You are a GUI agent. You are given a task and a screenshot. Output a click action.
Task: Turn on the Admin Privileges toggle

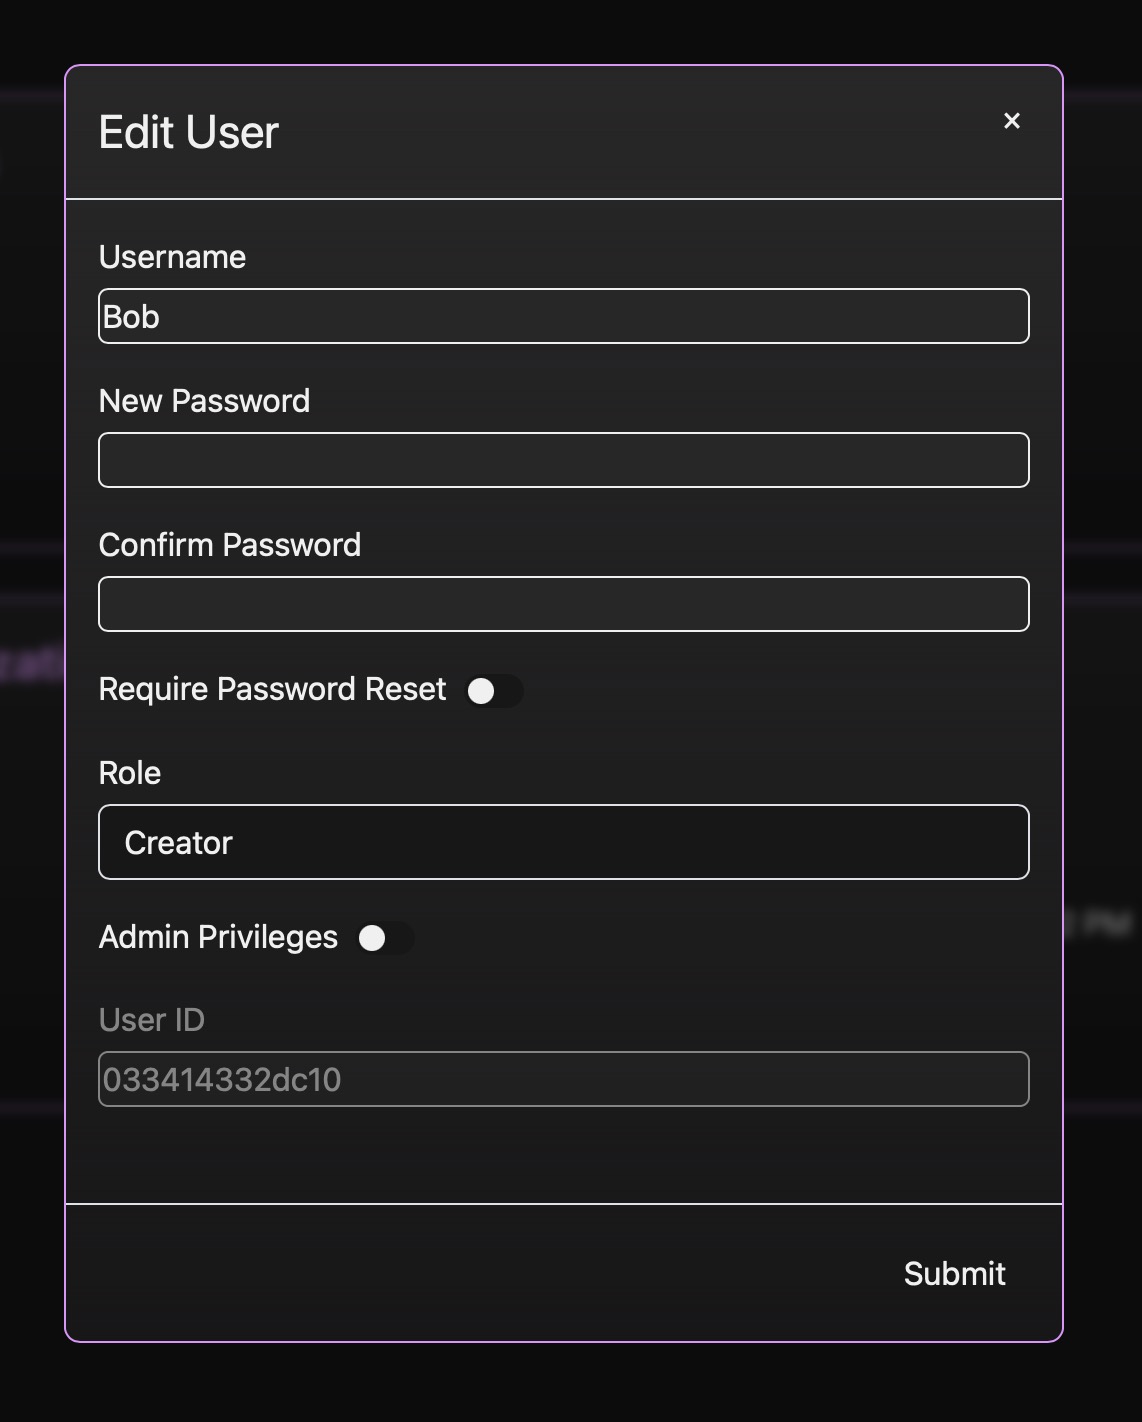pos(385,938)
